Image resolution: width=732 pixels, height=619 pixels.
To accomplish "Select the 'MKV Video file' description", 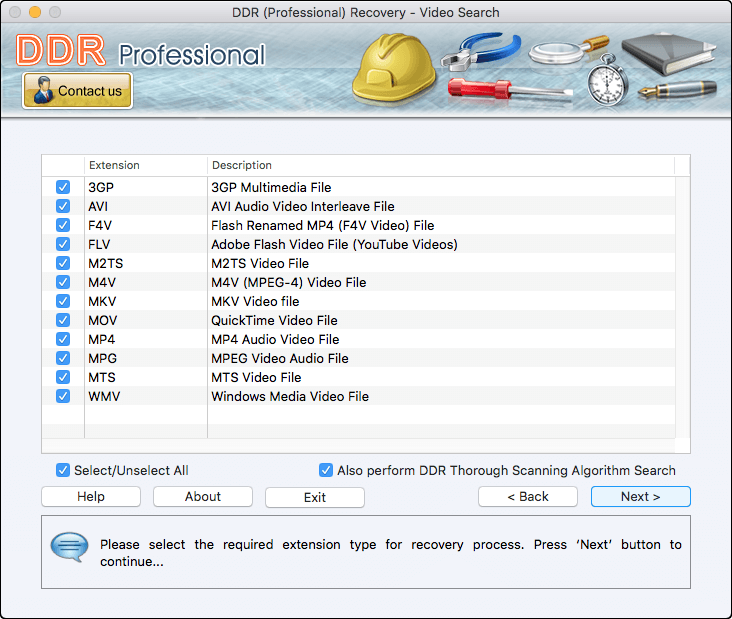I will (x=255, y=301).
